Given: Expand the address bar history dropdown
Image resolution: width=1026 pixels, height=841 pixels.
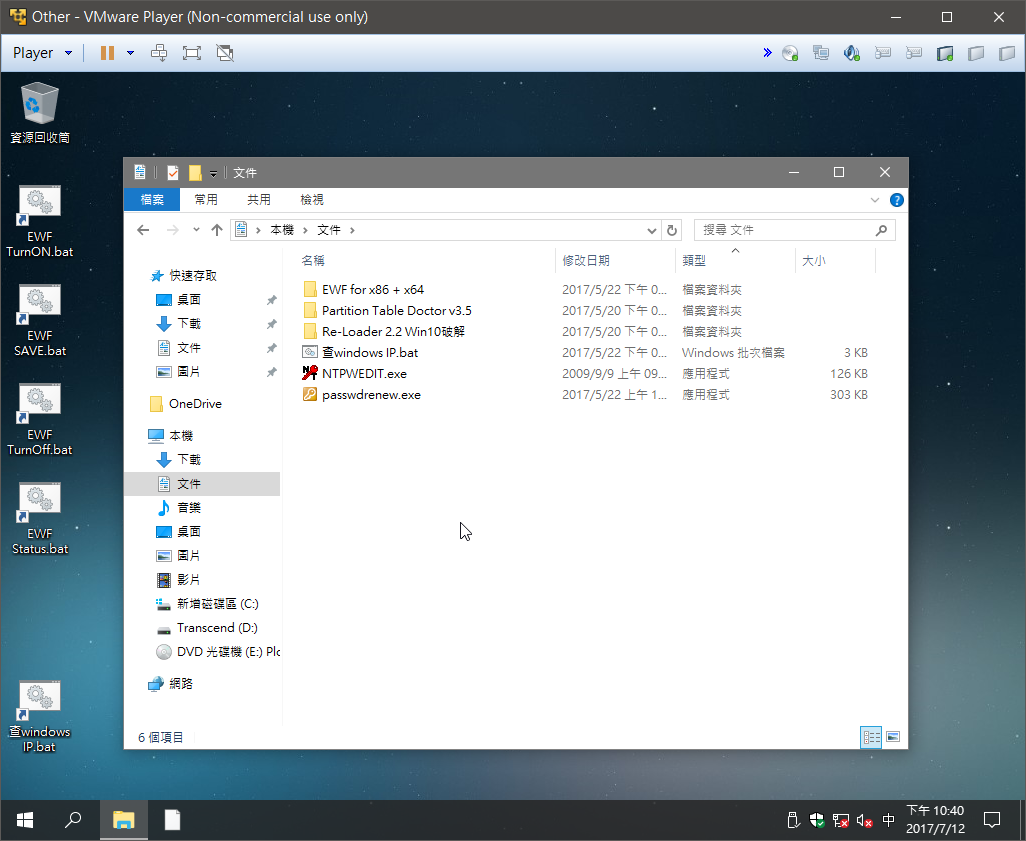Looking at the screenshot, I should point(652,230).
